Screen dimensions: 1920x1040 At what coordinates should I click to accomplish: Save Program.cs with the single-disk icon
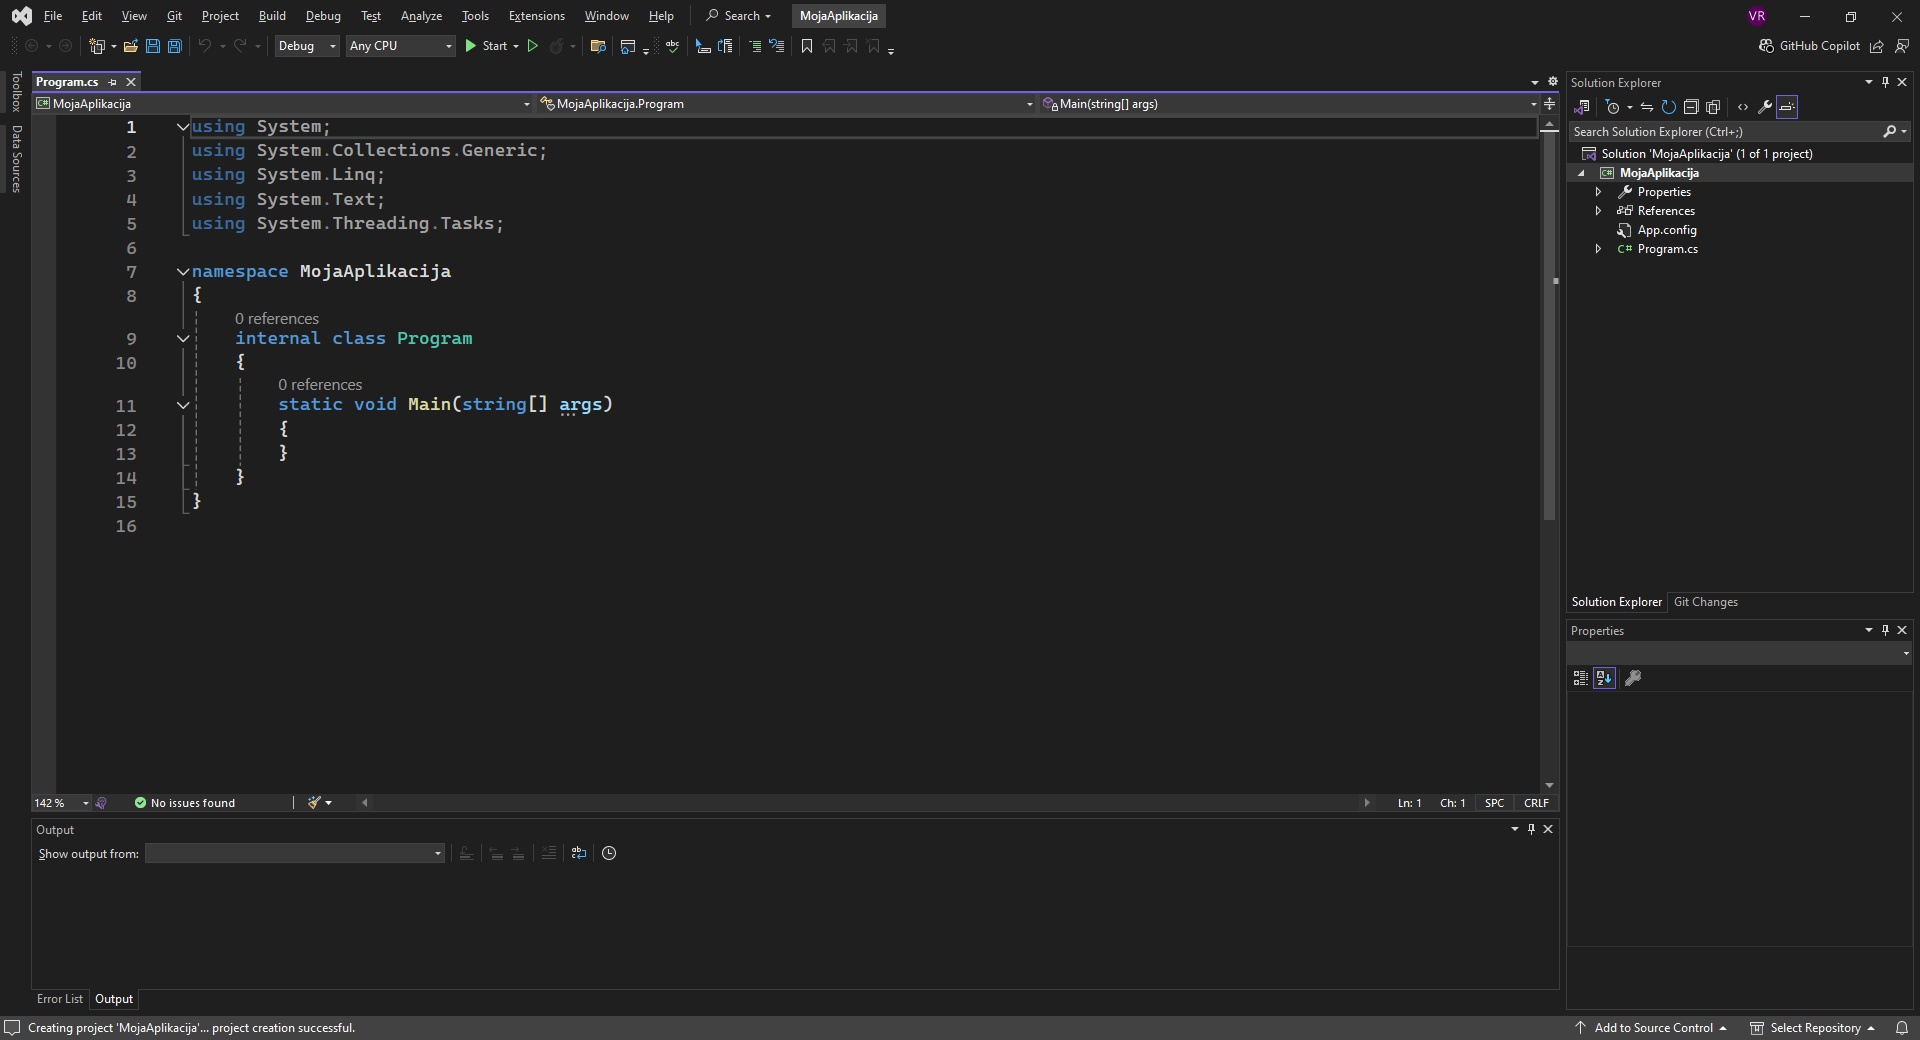click(x=153, y=46)
